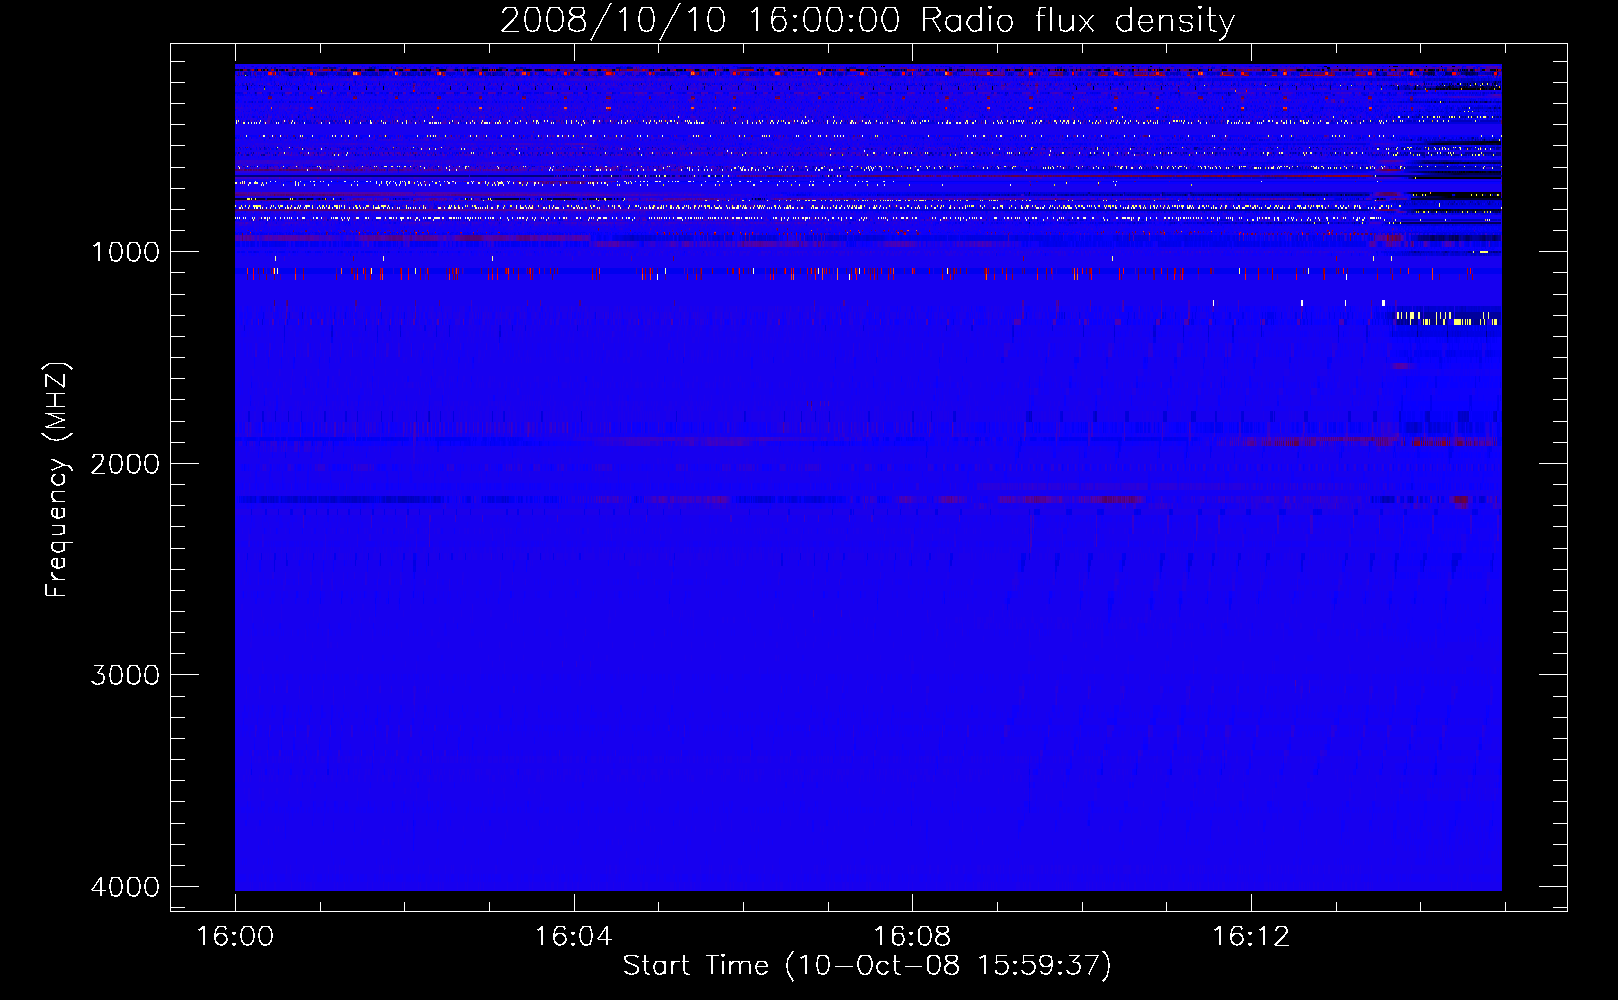Viewport: 1618px width, 1000px height.
Task: Click the bright yellow burst near 1300 MHz
Action: [x=1447, y=319]
